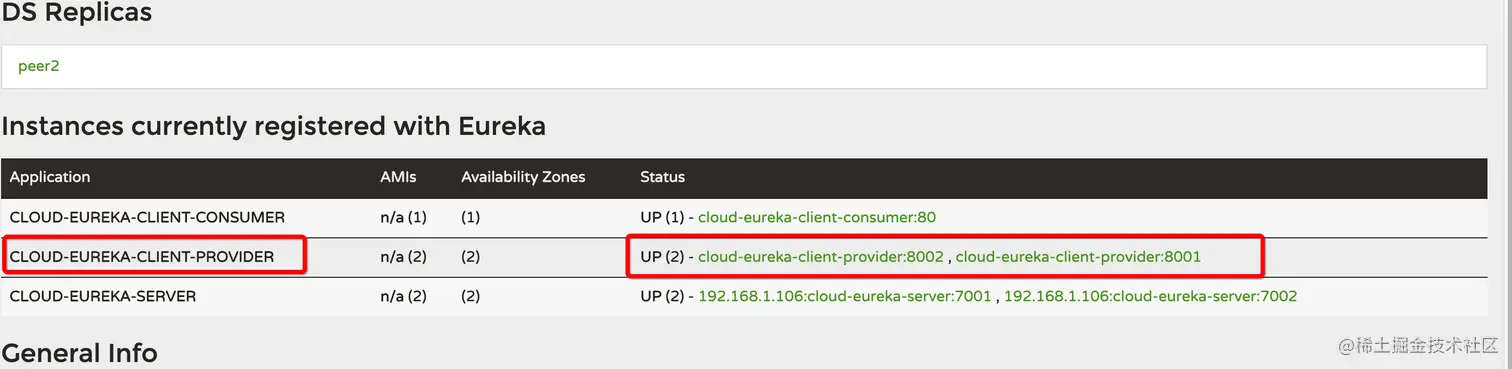
Task: Select the CLOUD-EUREKA-CLIENT-PROVIDER application cell
Action: [142, 257]
